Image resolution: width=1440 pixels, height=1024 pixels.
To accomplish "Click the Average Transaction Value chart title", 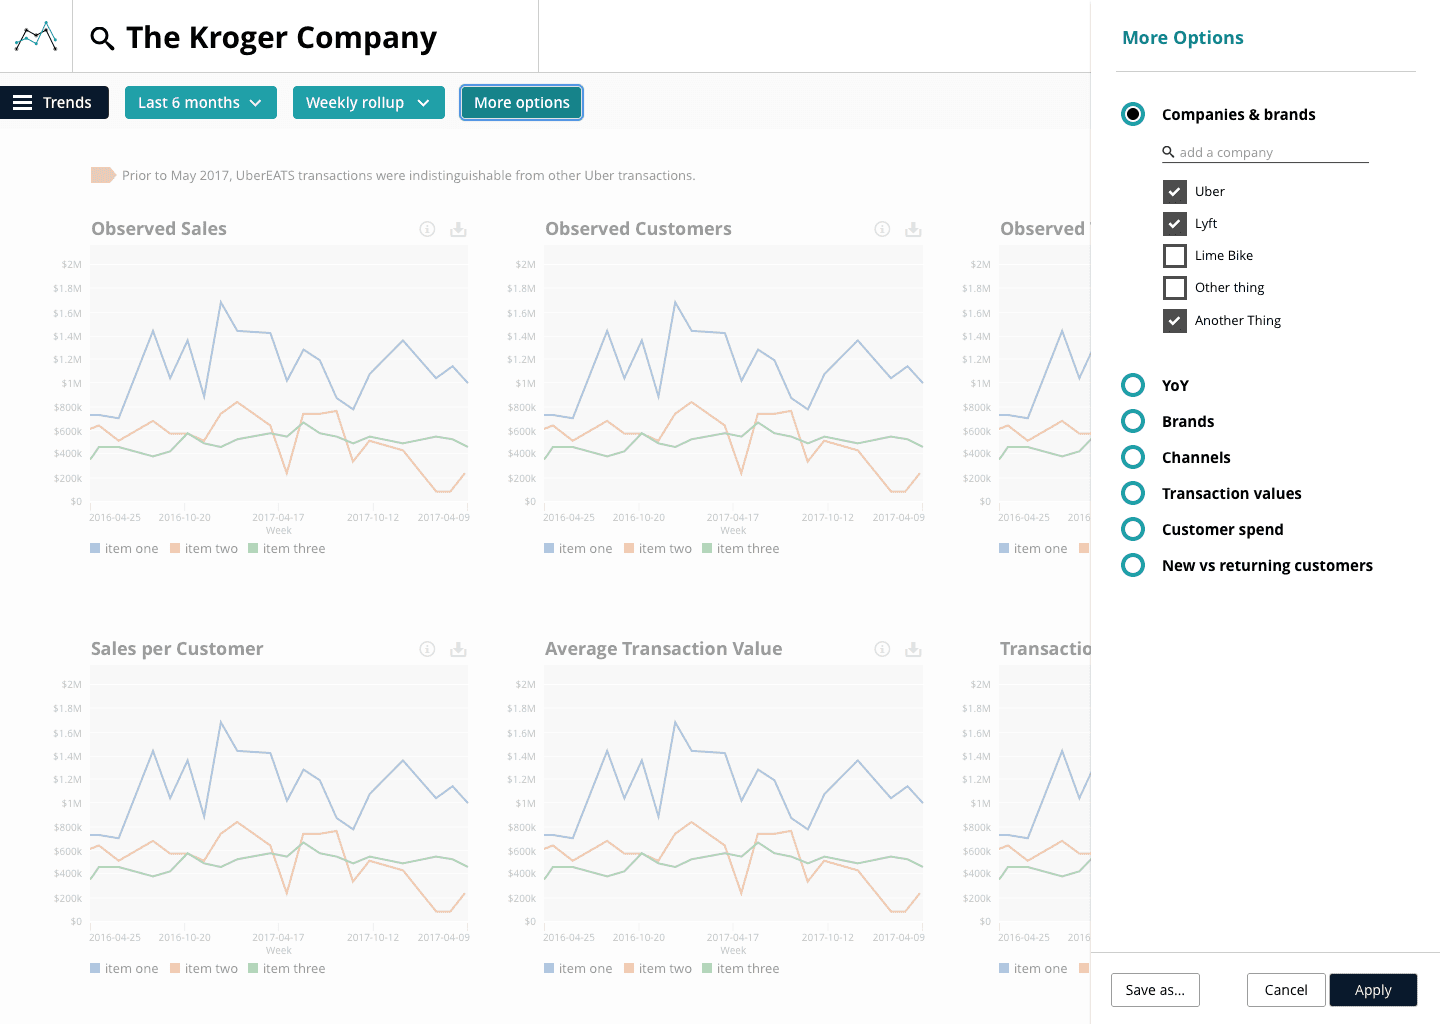I will pyautogui.click(x=663, y=649).
